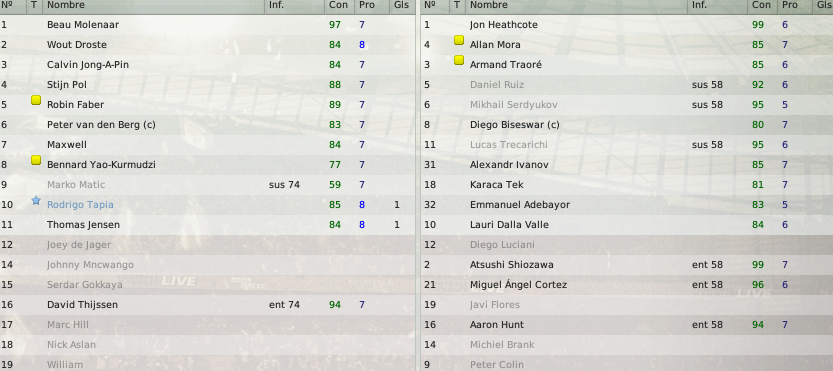Click Marko Matic's sus 74 info
The image size is (833, 371).
(x=284, y=185)
